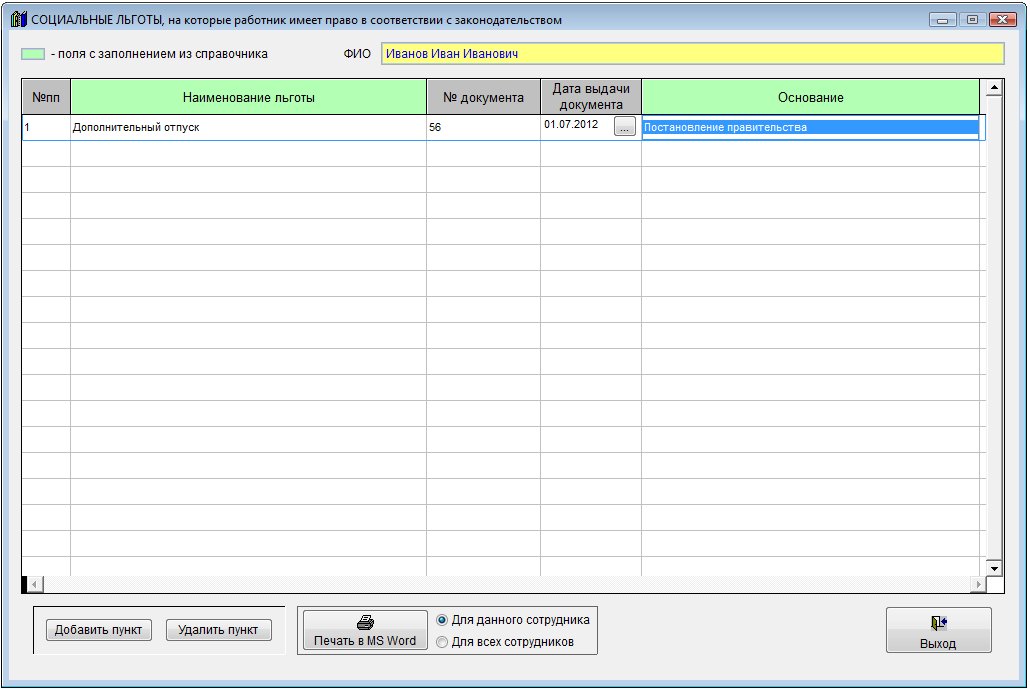This screenshot has height=690, width=1030.
Task: Click vertical scrollbar up arrow
Action: pyautogui.click(x=994, y=87)
